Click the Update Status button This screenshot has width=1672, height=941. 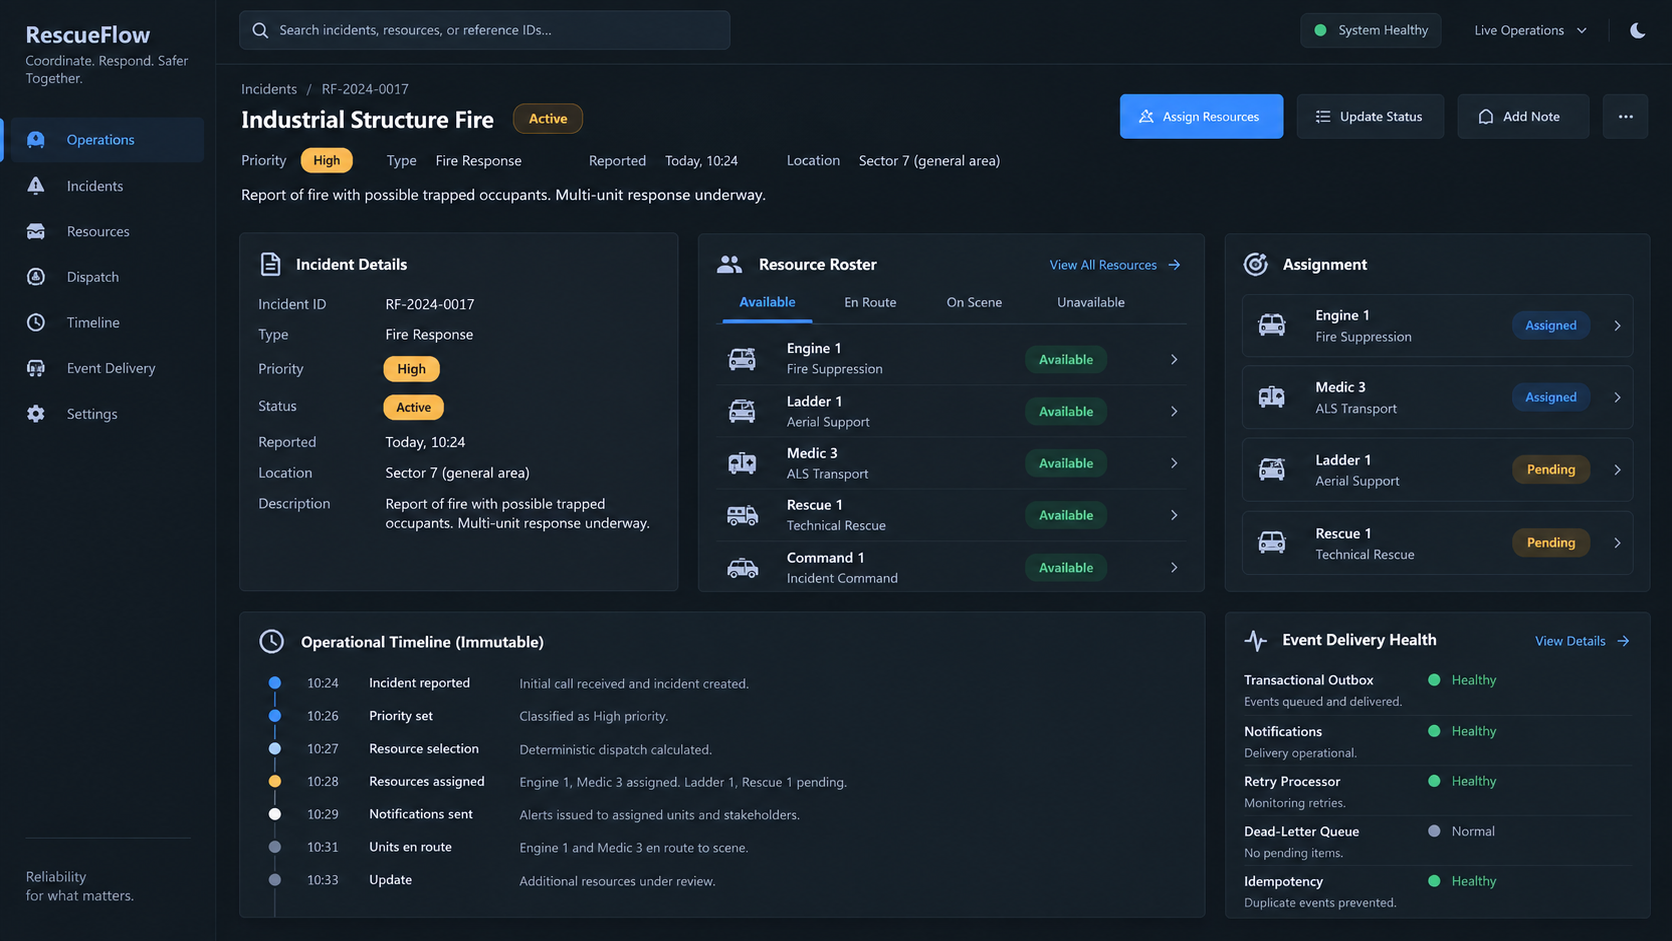(1370, 117)
